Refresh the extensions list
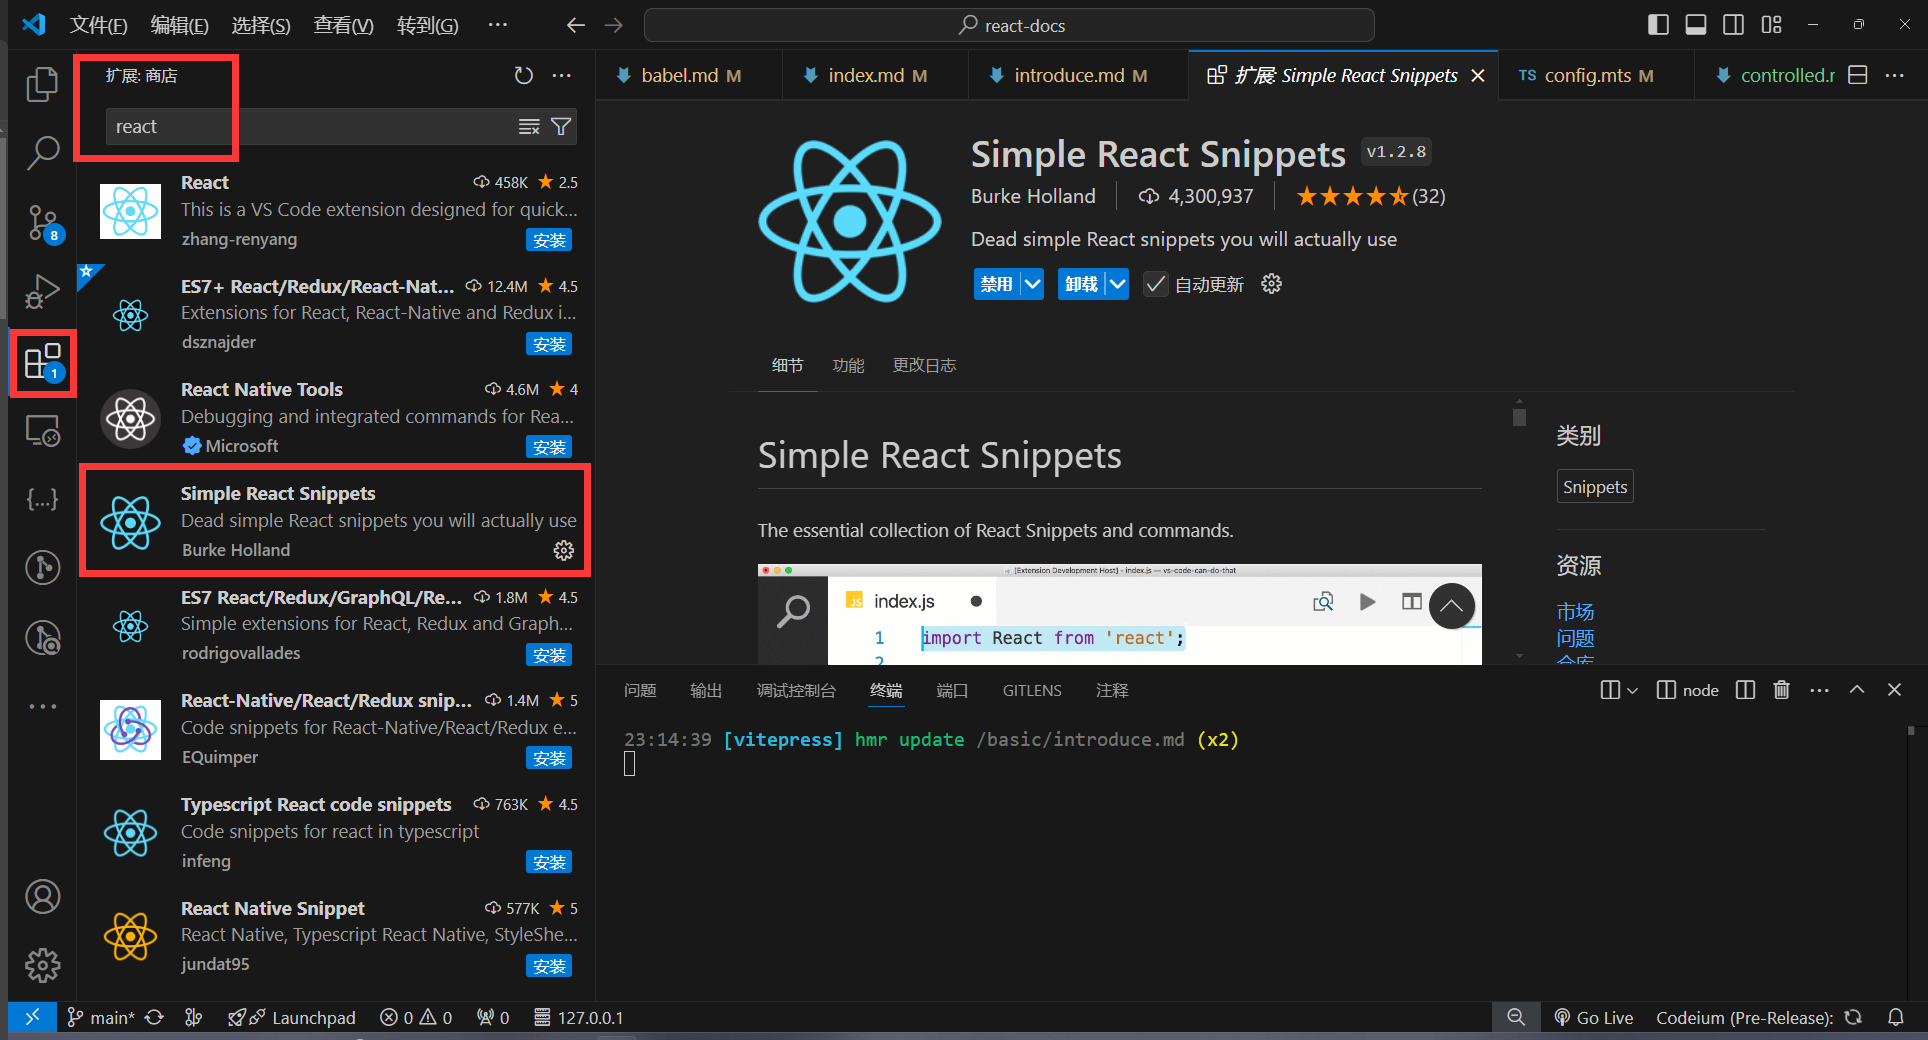The height and width of the screenshot is (1040, 1928). 523,75
